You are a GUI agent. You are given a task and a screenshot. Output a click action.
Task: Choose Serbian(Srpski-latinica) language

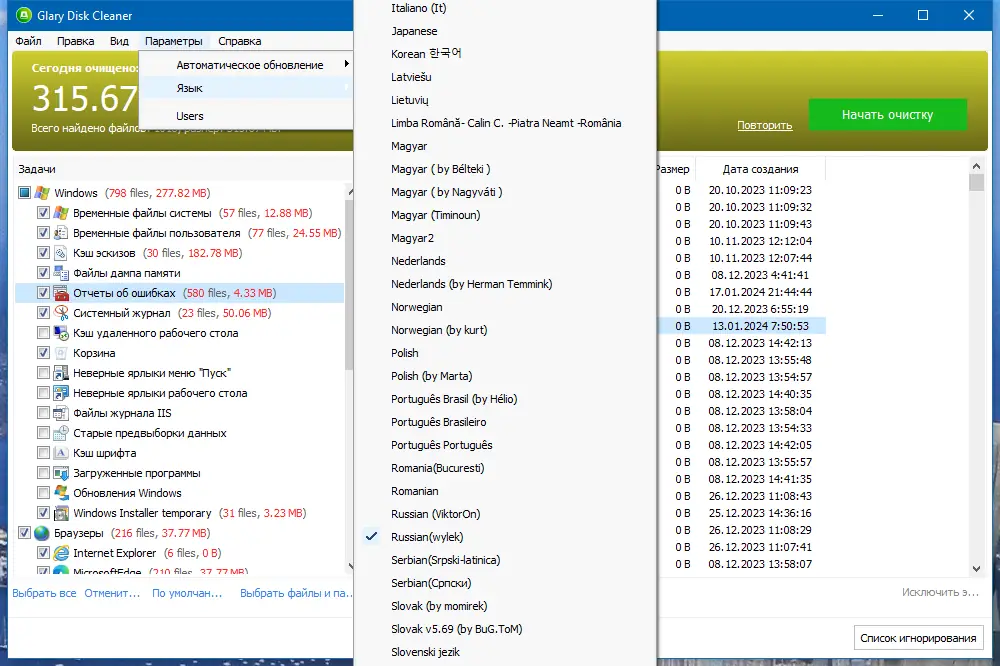point(445,560)
